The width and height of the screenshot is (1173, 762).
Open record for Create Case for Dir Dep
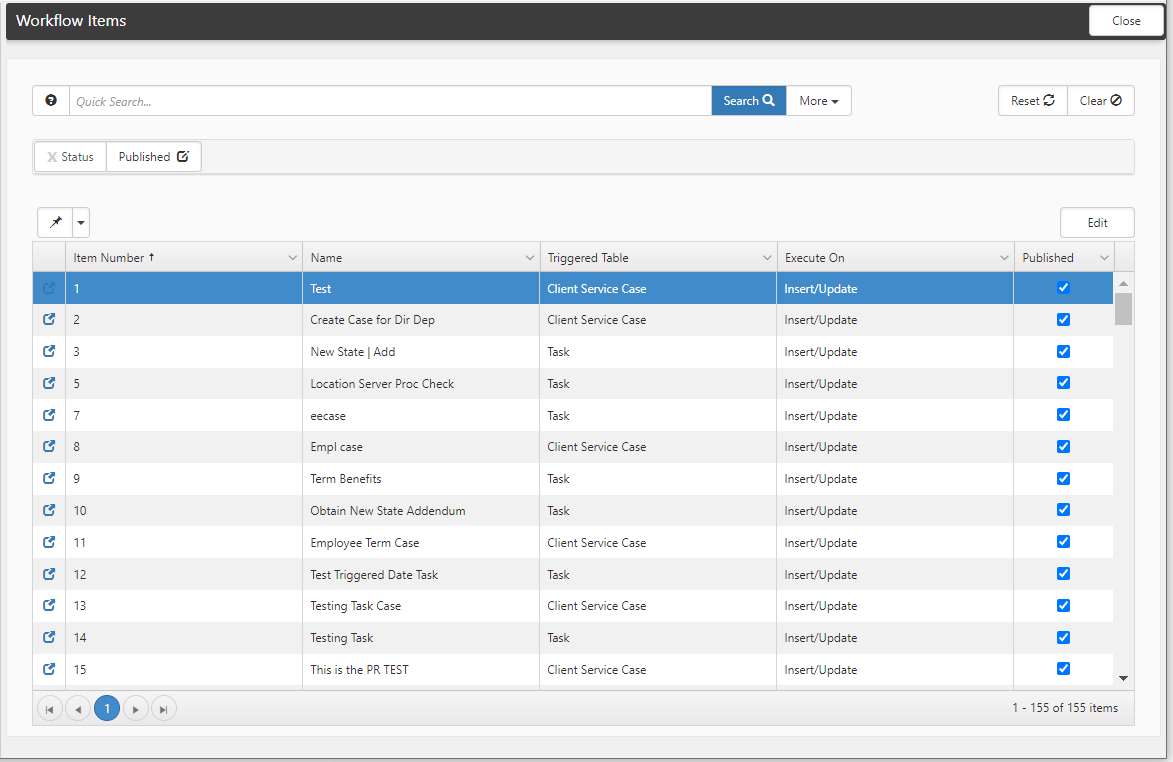point(49,320)
